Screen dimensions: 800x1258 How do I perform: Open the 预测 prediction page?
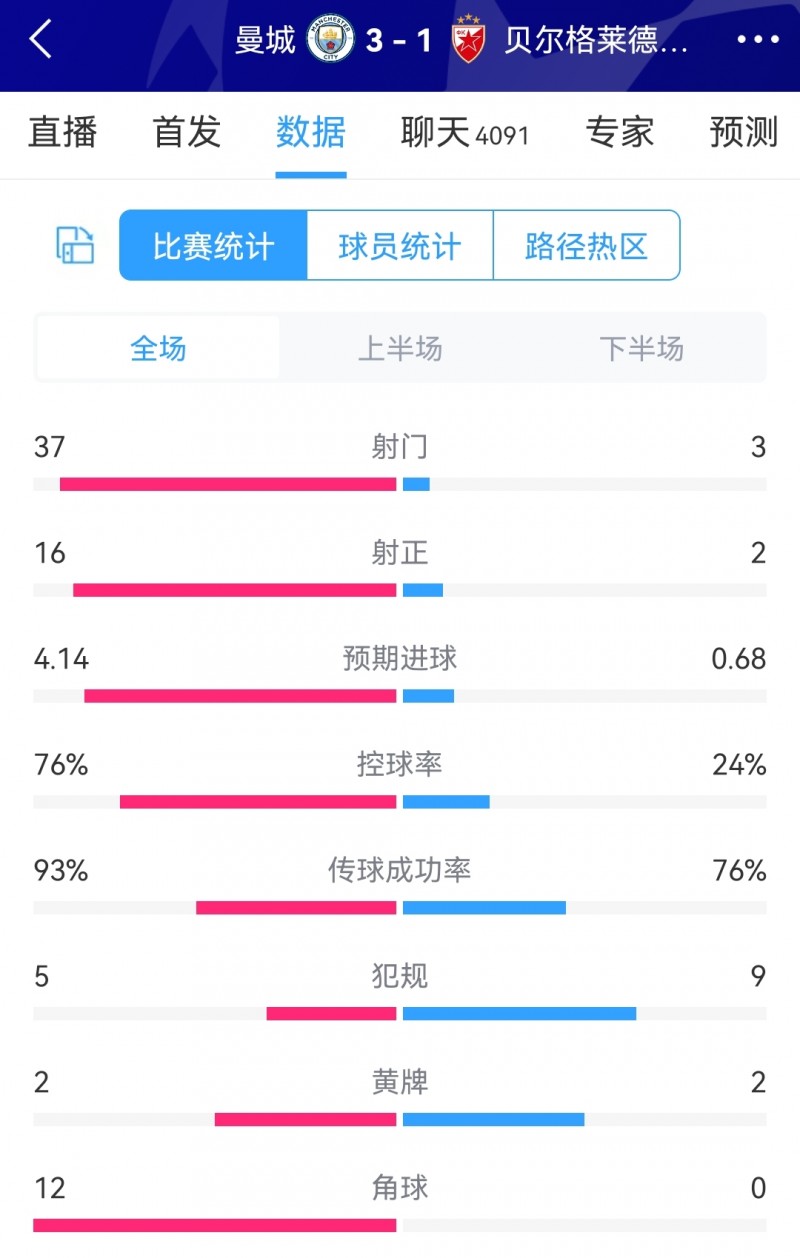pyautogui.click(x=740, y=134)
